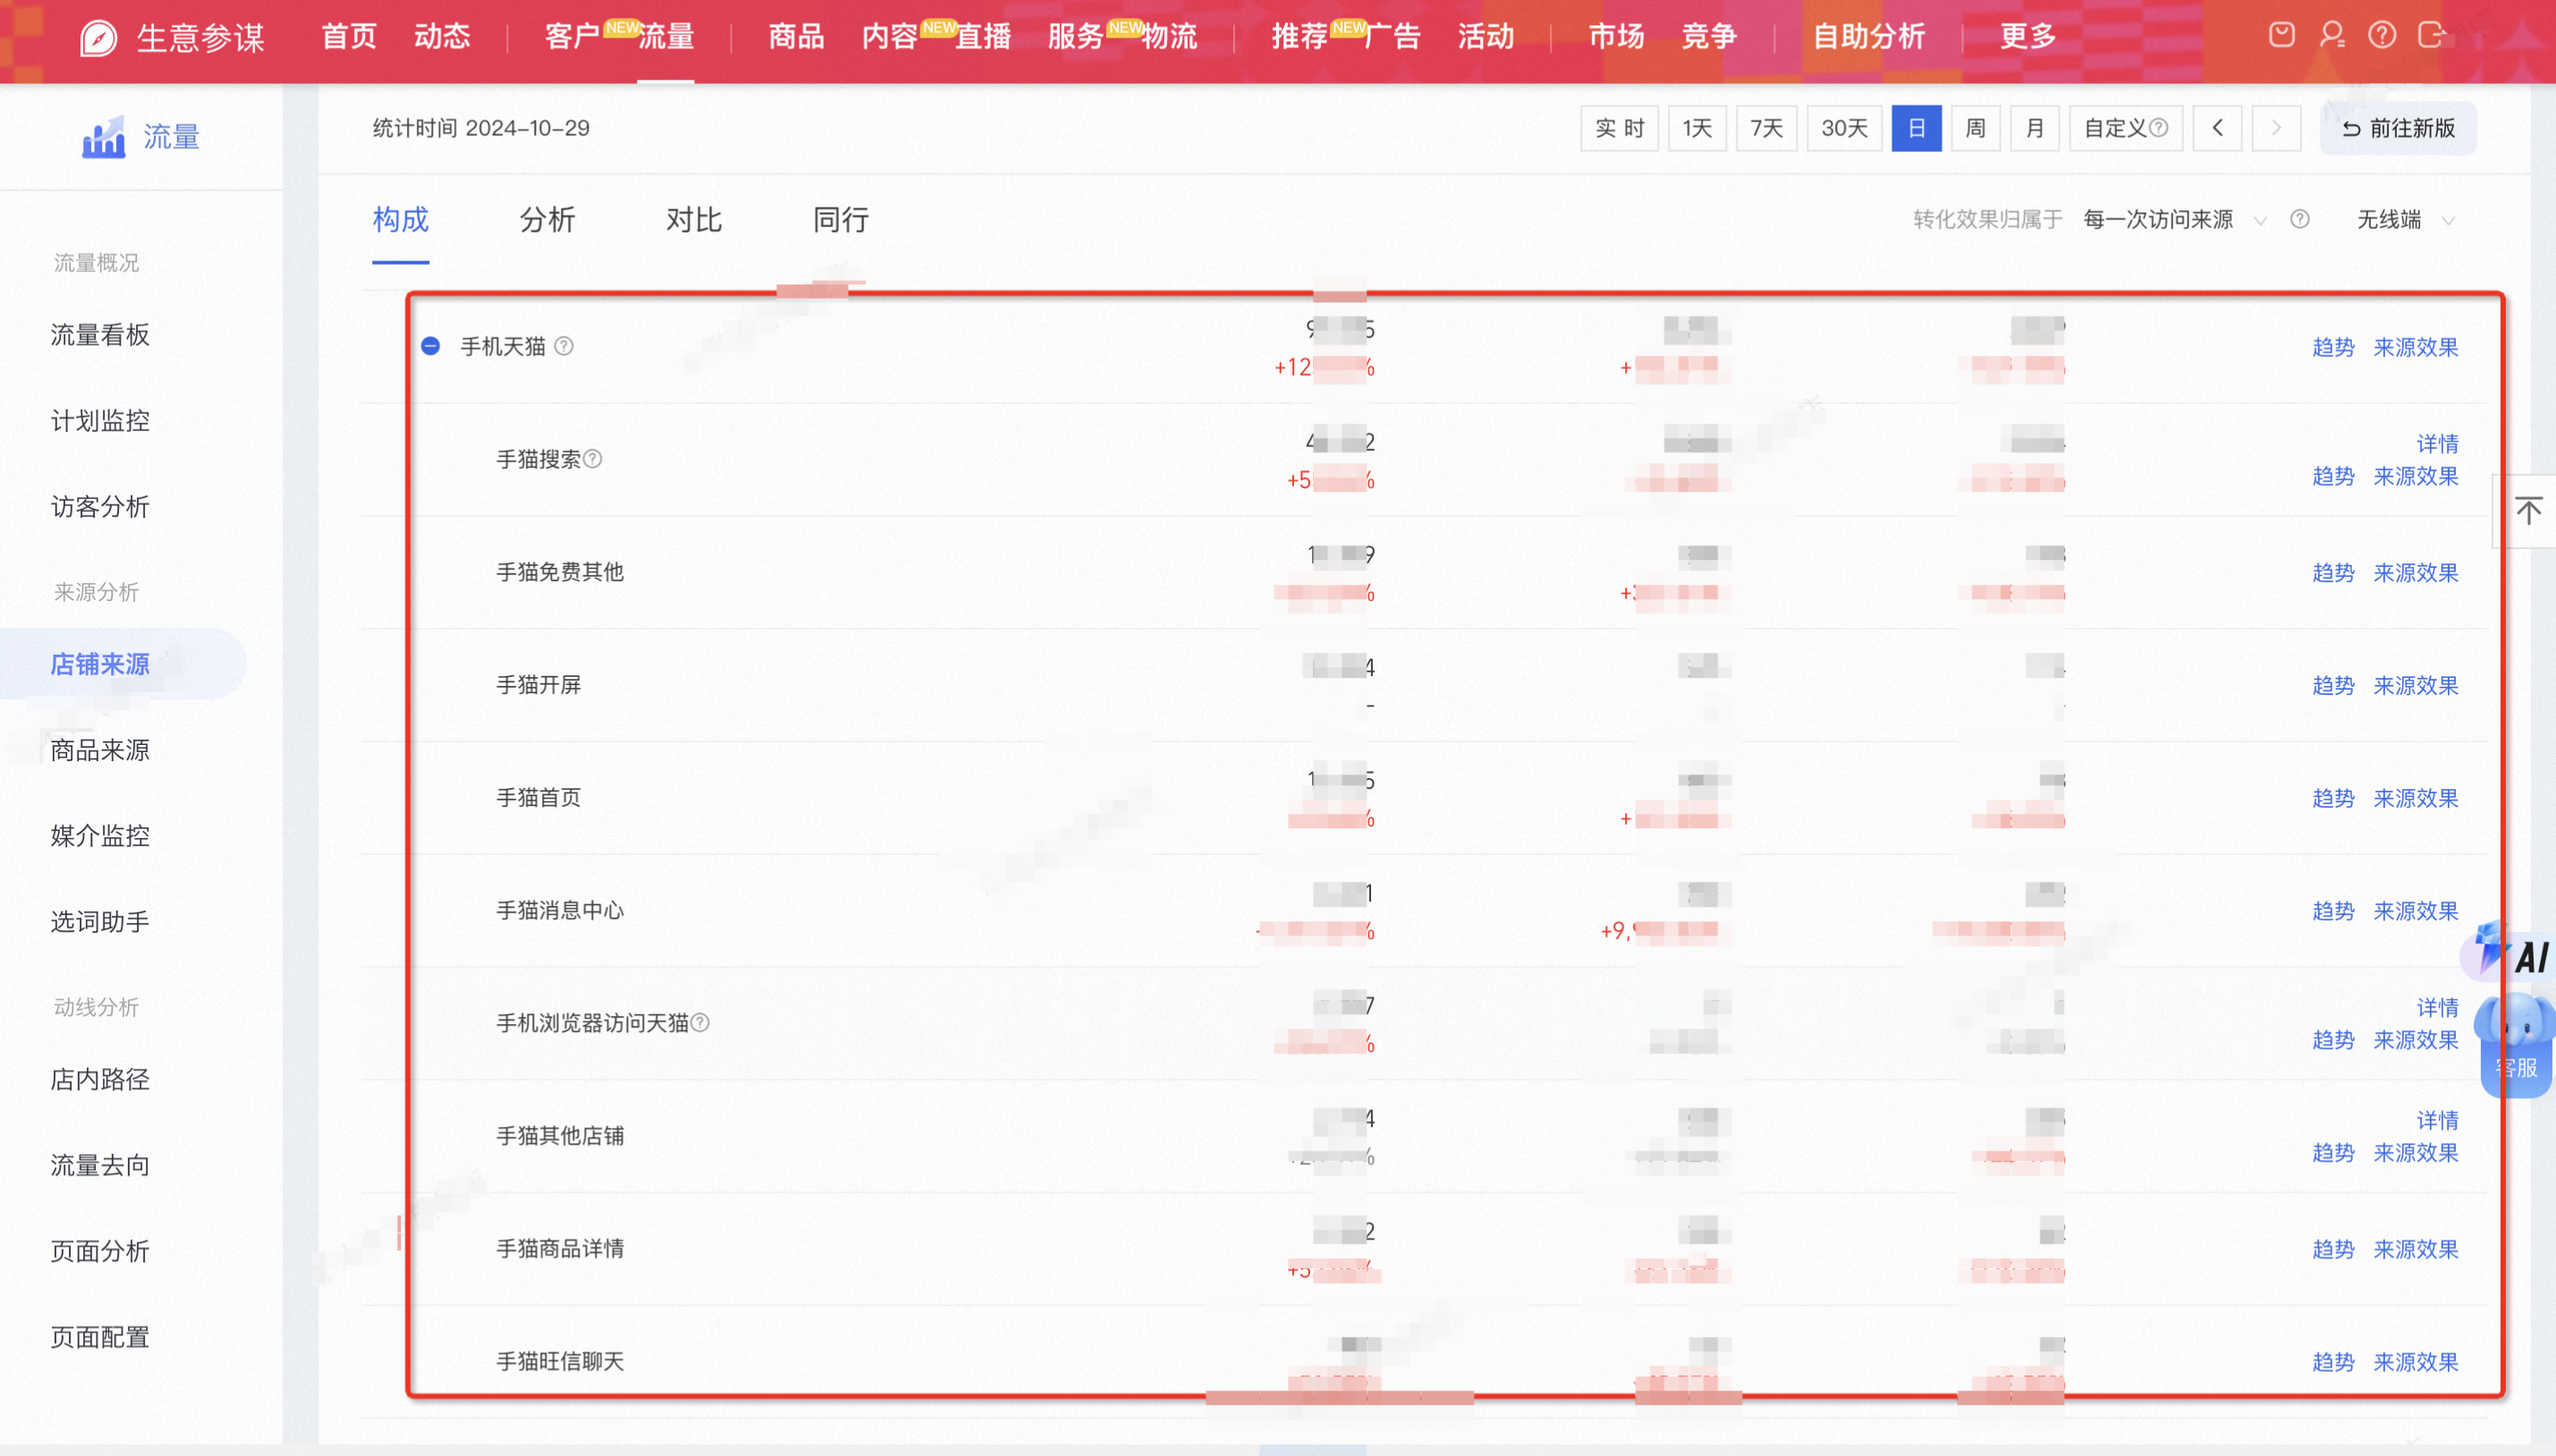Go to the next date with right arrow
This screenshot has width=2556, height=1456.
coord(2276,128)
